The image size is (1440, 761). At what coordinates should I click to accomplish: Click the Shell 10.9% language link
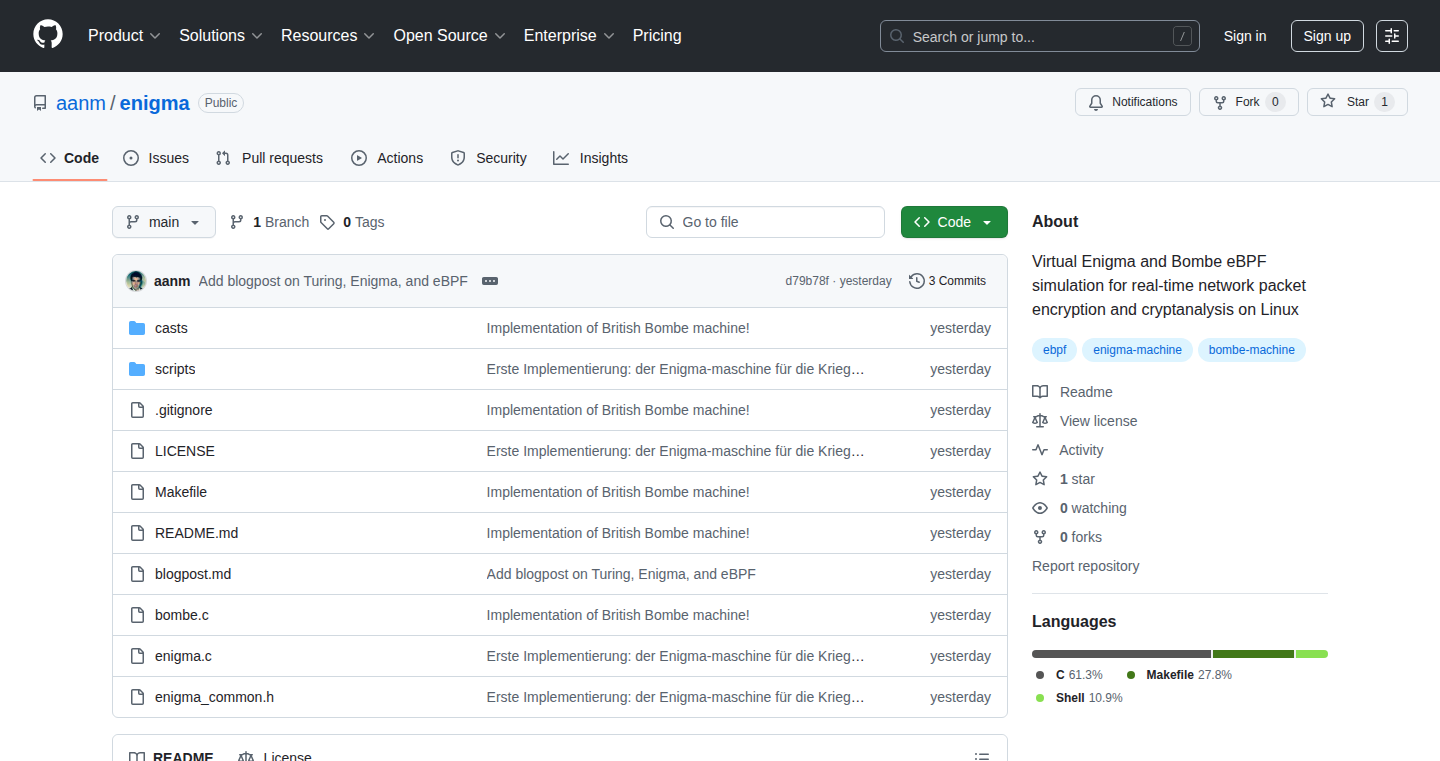(1079, 698)
